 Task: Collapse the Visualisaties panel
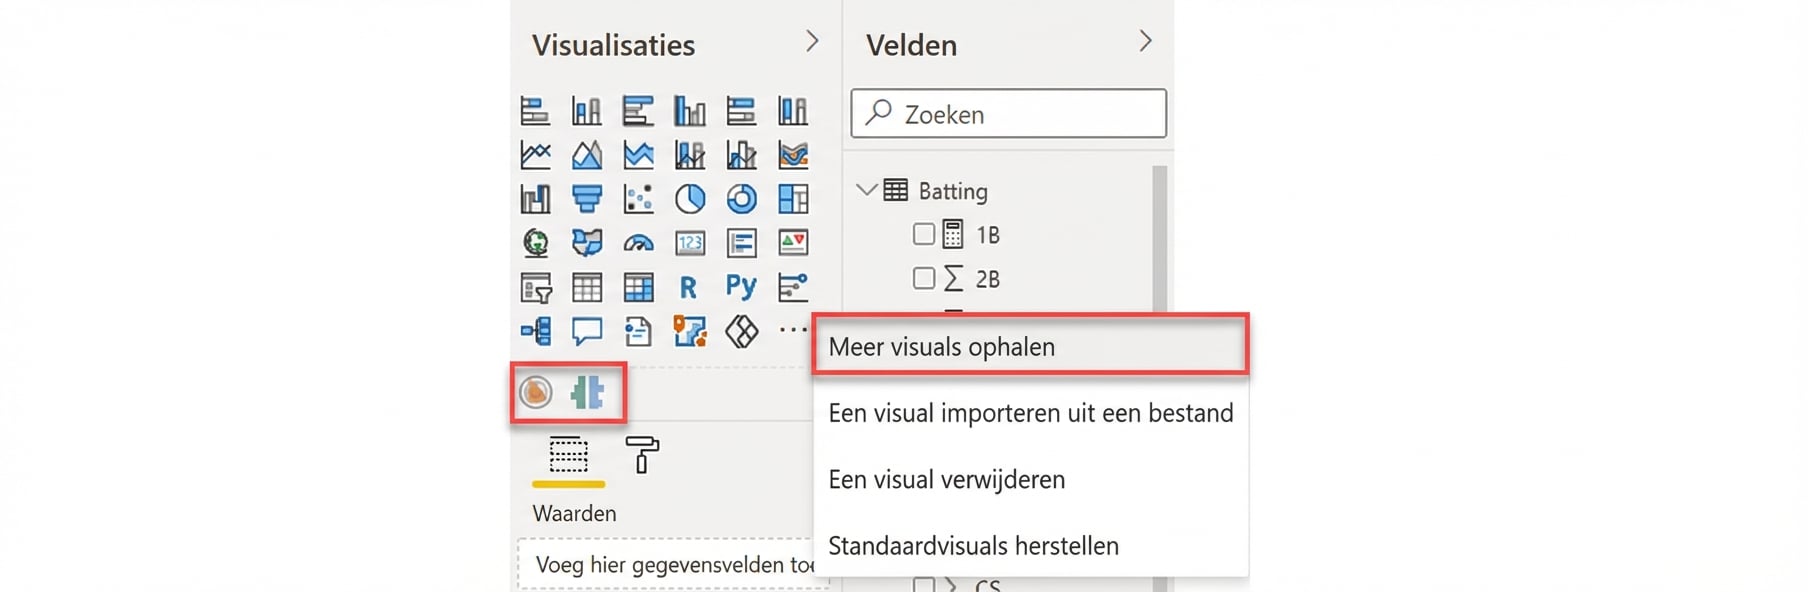(x=812, y=41)
